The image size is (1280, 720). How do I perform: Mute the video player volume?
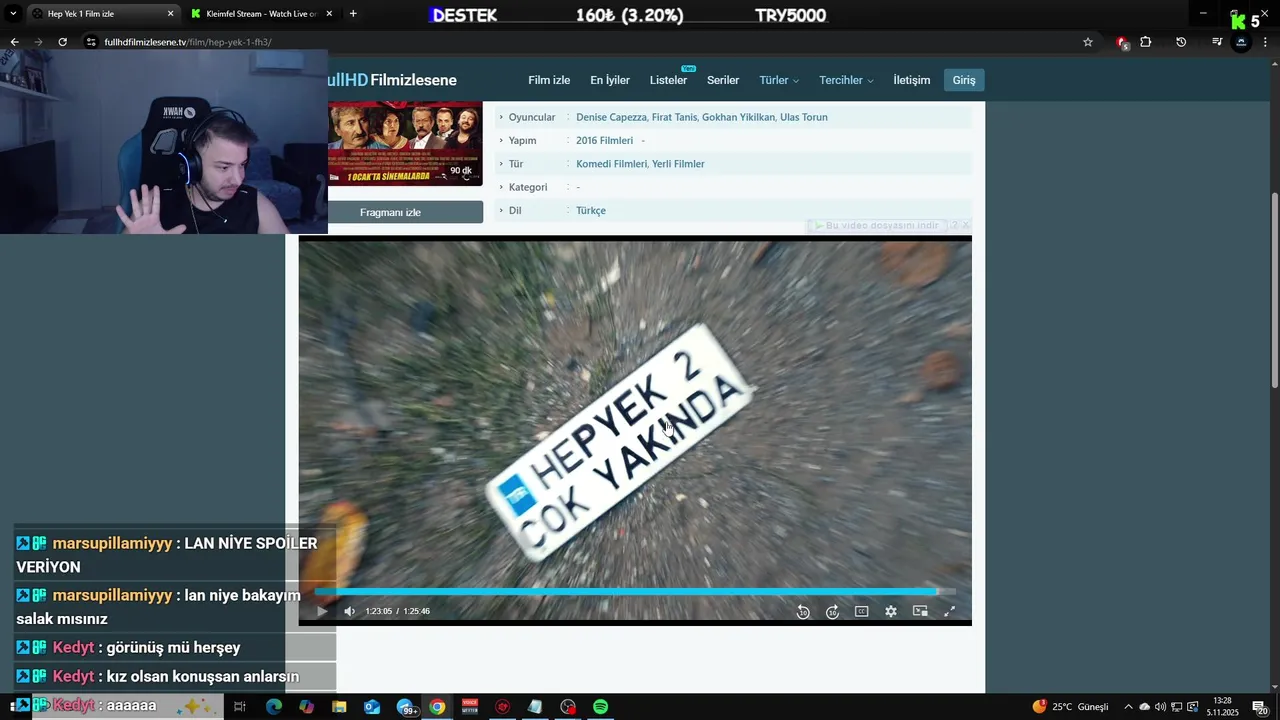pos(349,611)
